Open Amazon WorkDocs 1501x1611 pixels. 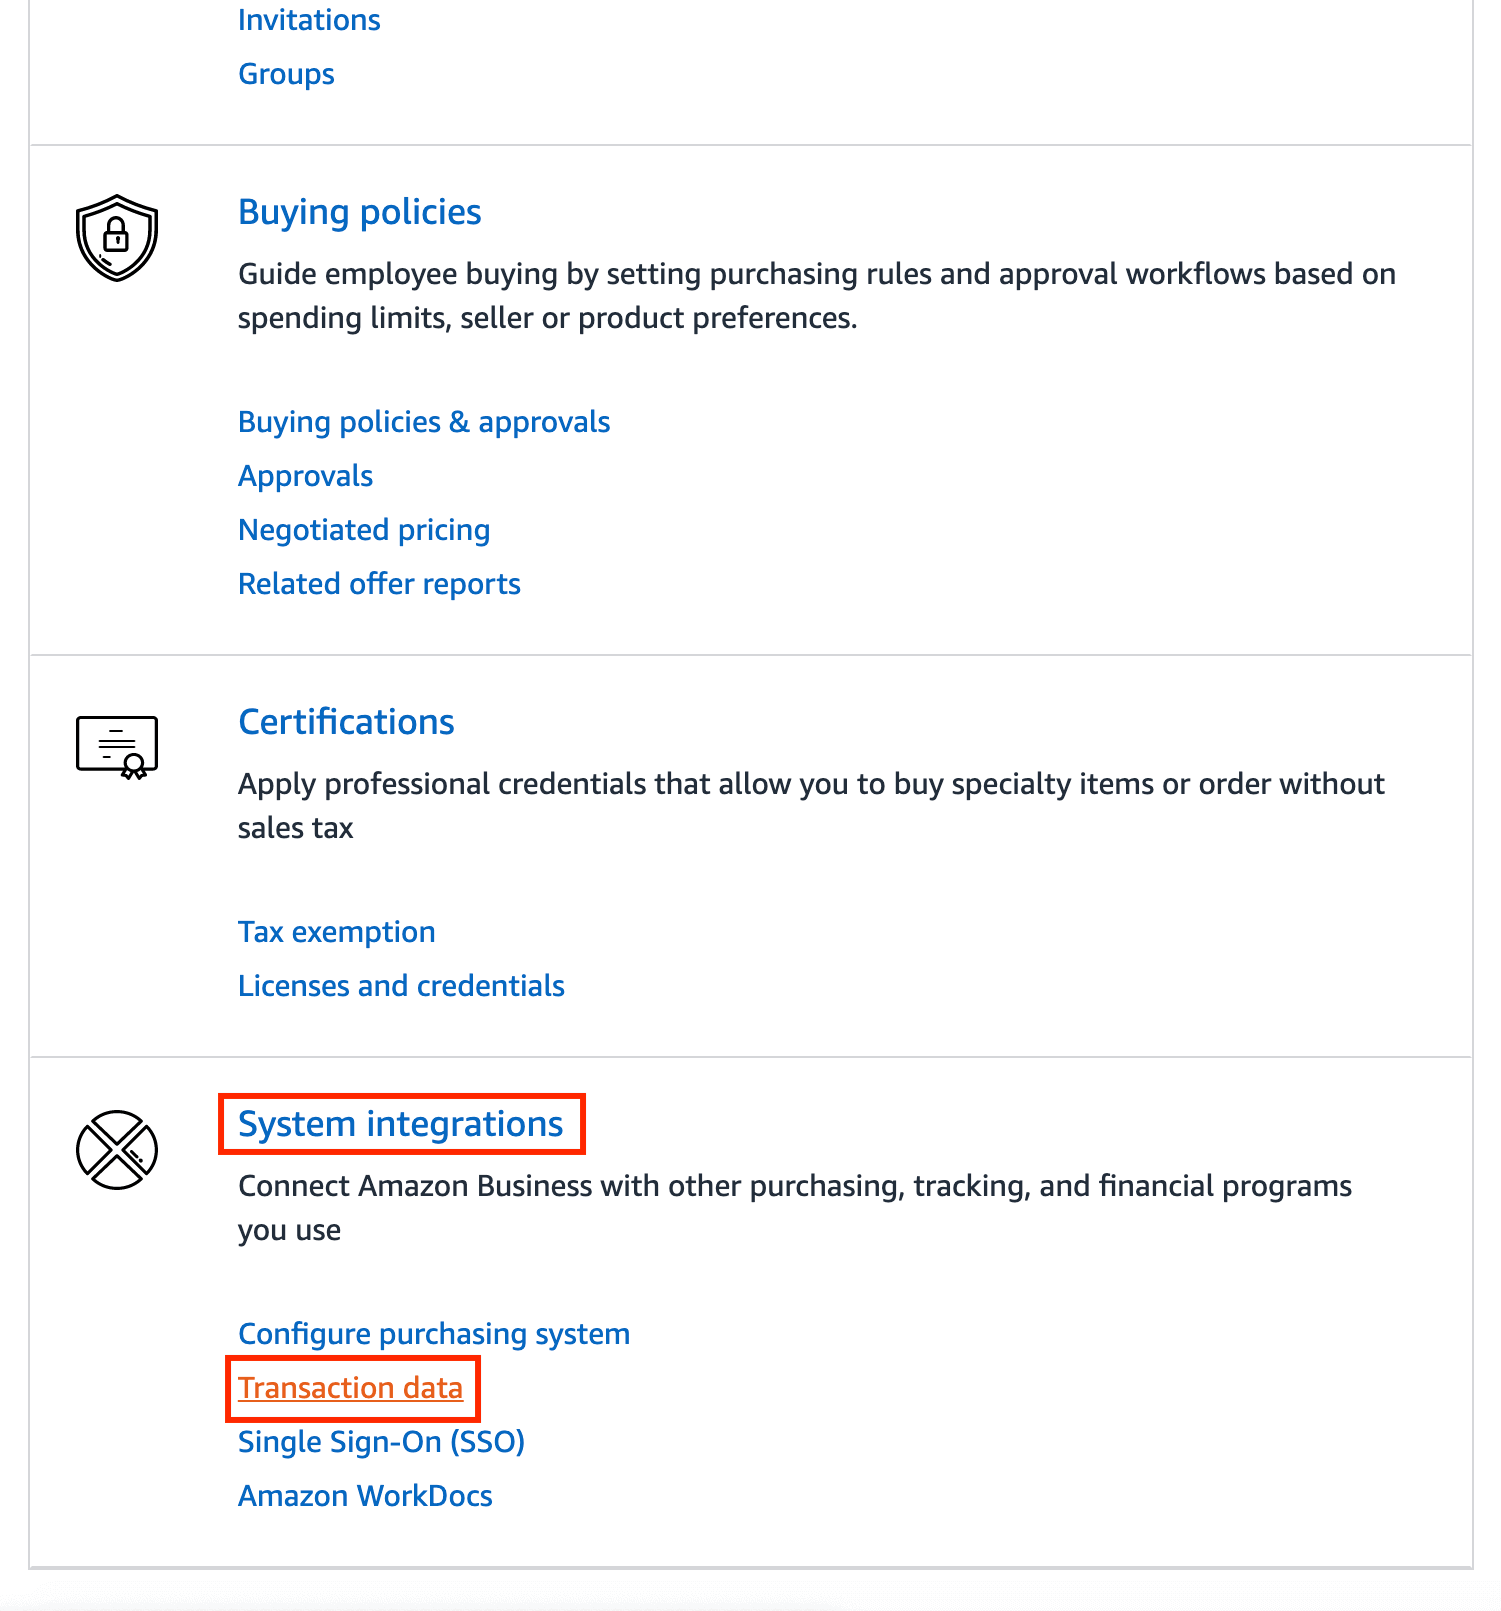tap(364, 1495)
